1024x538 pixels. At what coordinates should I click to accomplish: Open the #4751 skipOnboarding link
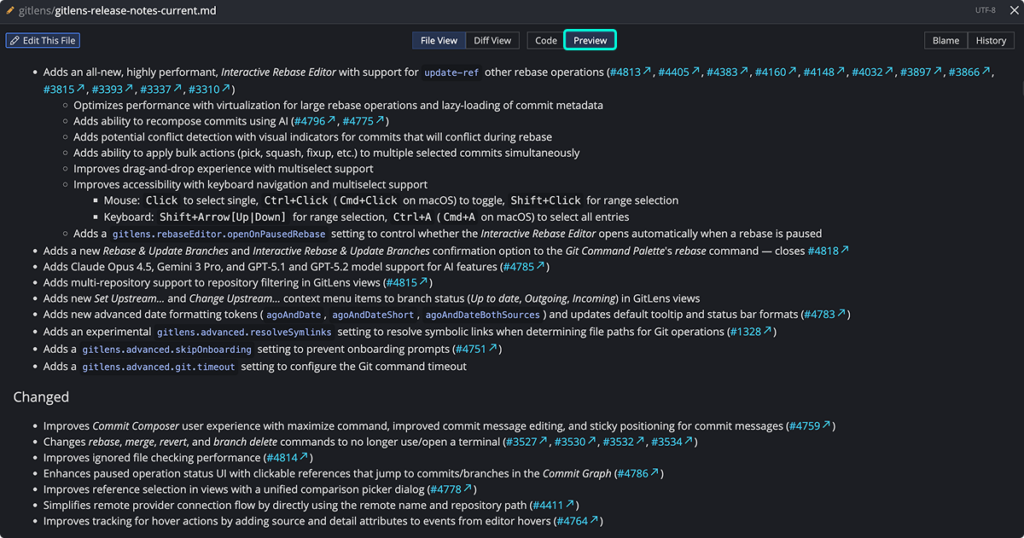click(x=476, y=349)
